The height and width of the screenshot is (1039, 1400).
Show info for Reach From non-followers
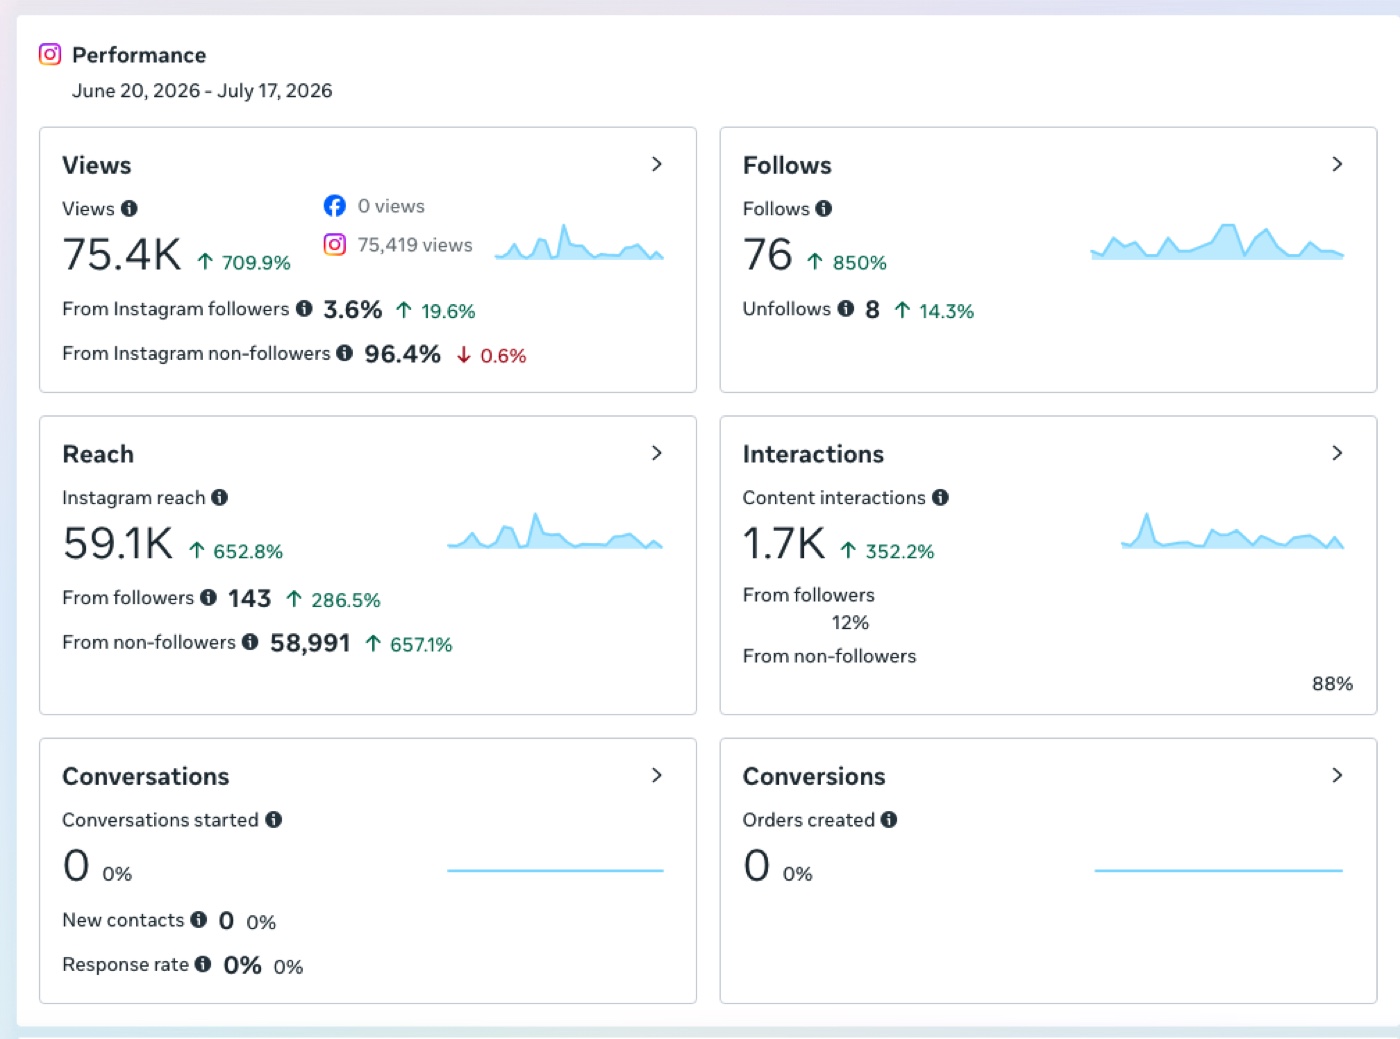tap(250, 642)
